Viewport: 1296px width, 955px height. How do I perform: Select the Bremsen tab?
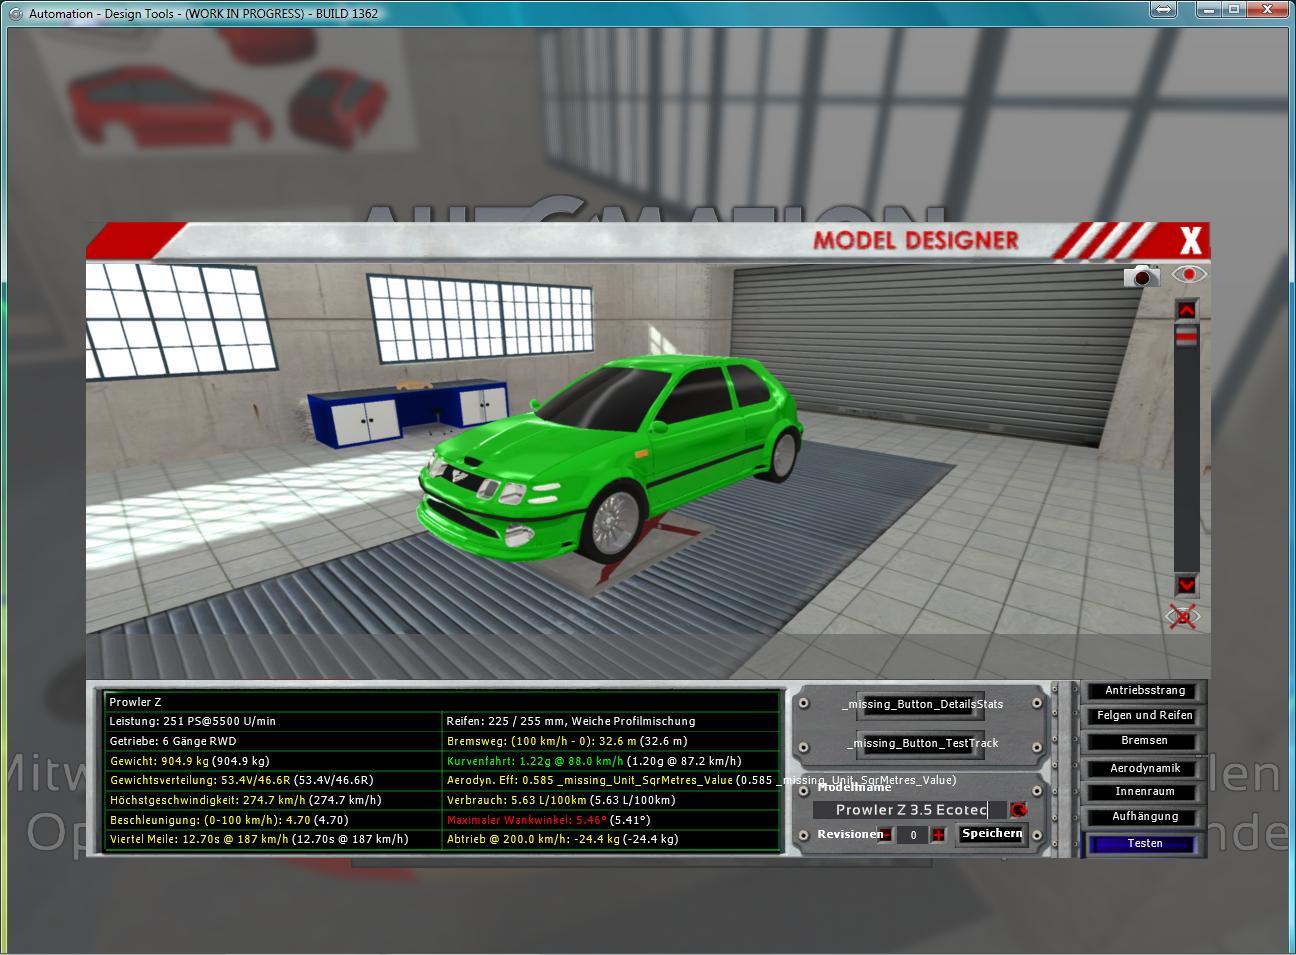pos(1144,741)
